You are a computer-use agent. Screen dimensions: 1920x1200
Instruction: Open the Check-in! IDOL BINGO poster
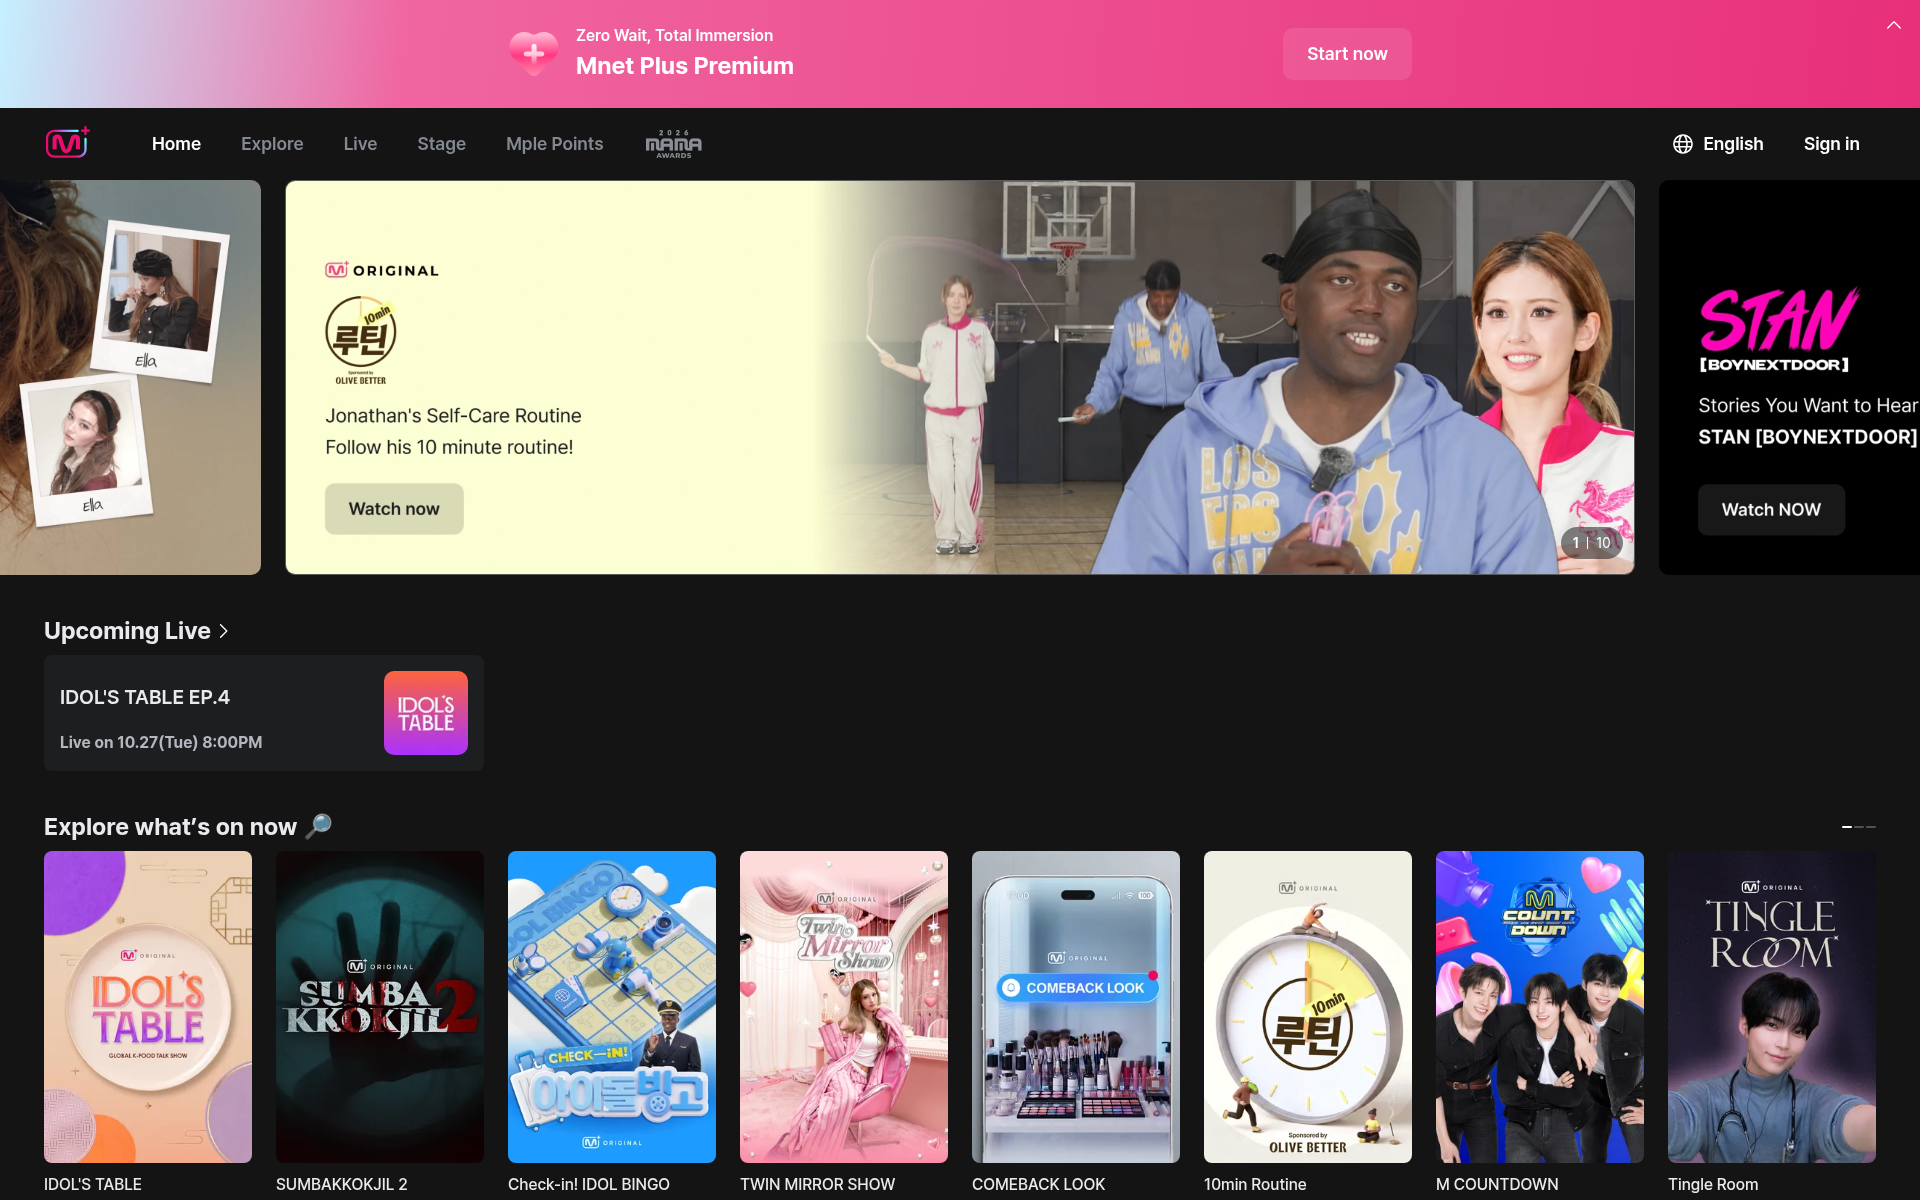click(x=612, y=1007)
